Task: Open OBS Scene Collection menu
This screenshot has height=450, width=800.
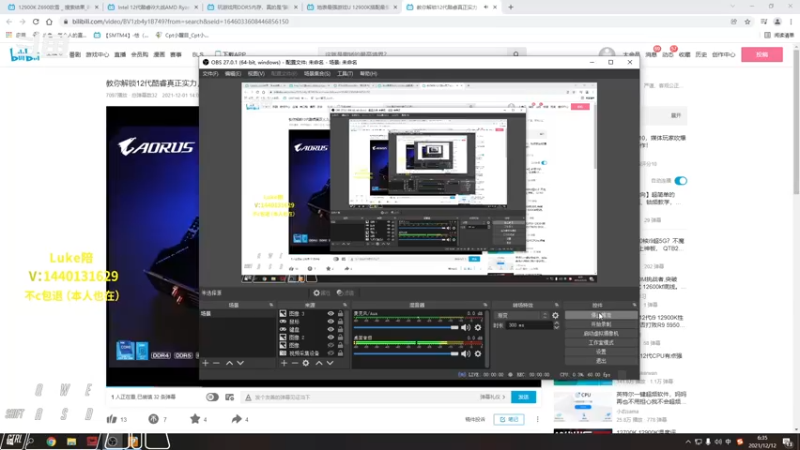Action: tap(317, 73)
